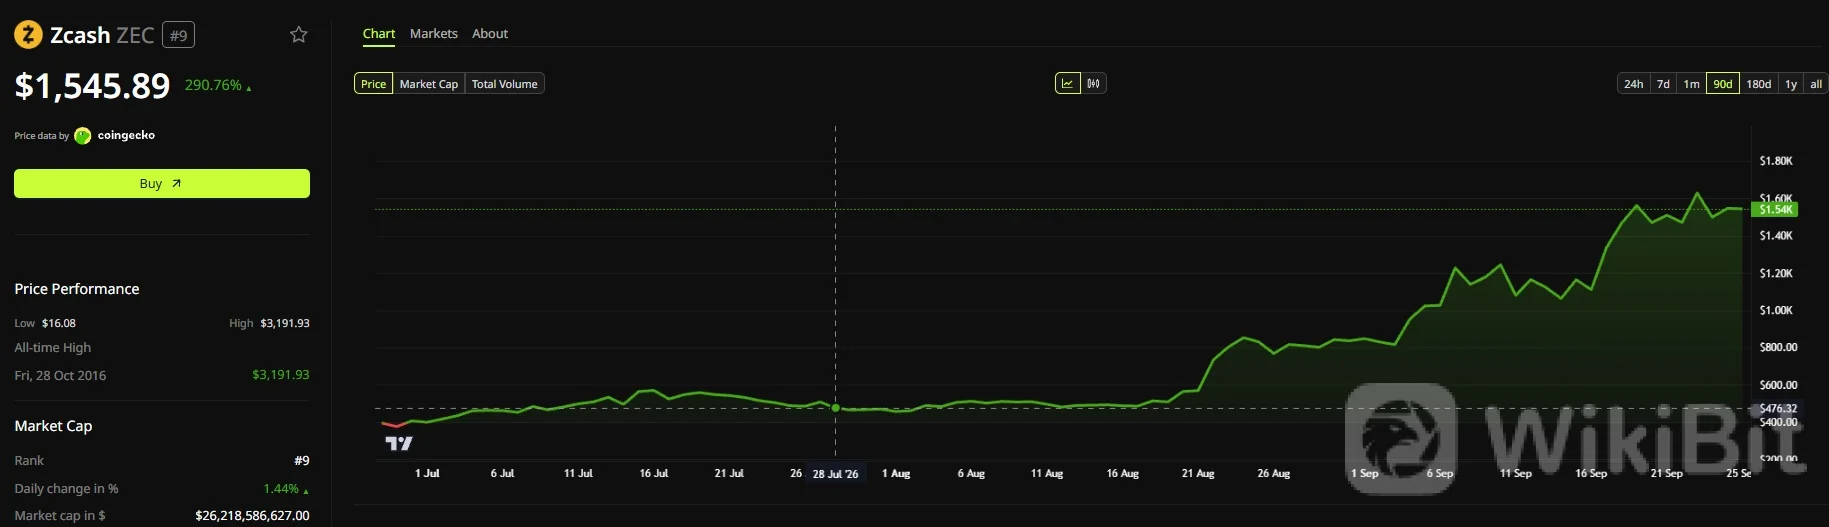Click the $1.00K price axis label
This screenshot has height=527, width=1829.
click(x=1776, y=311)
